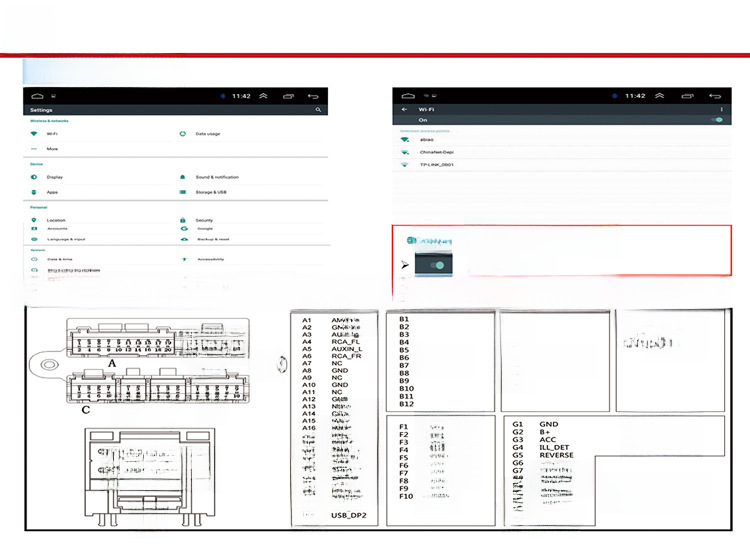Image resolution: width=750 pixels, height=548 pixels.
Task: Click the B12 pin label
Action: [x=407, y=404]
